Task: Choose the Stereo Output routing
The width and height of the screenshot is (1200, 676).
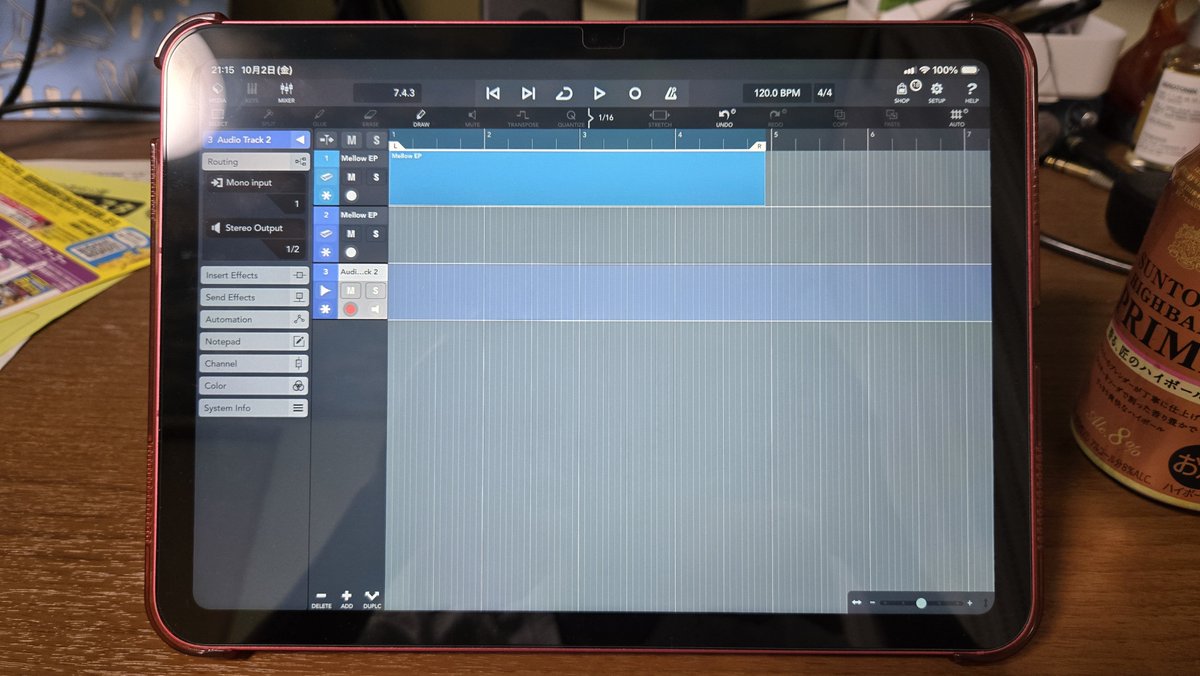Action: point(255,228)
